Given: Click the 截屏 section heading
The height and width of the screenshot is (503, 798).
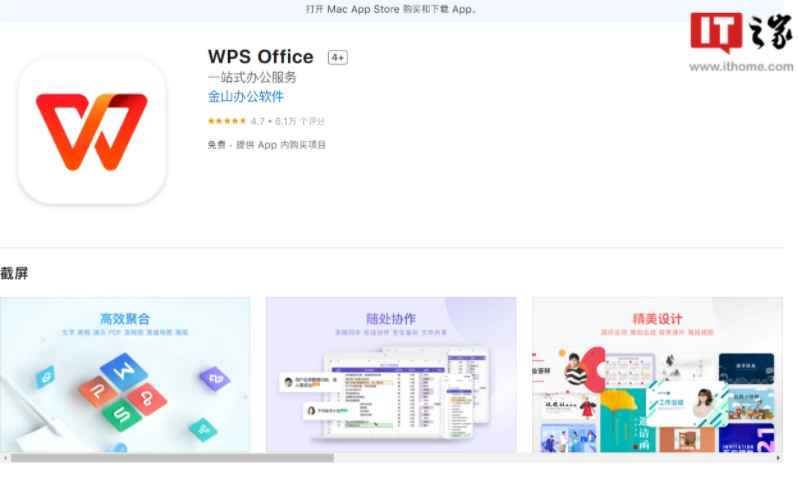Looking at the screenshot, I should pos(14,273).
